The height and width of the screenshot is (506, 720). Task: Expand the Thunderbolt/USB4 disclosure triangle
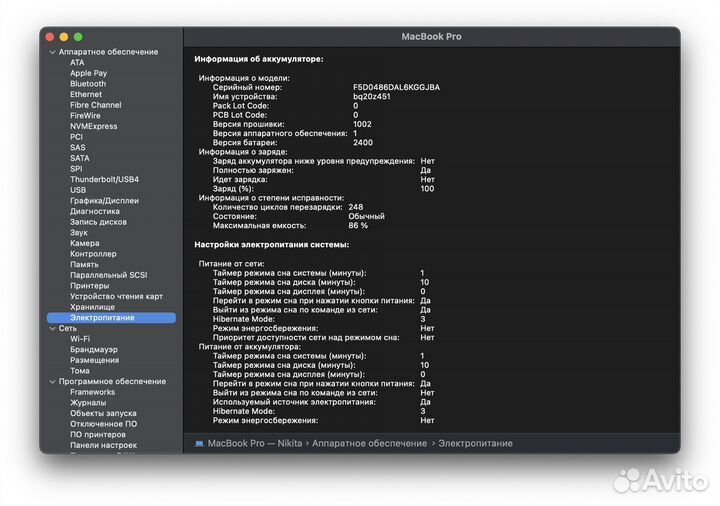tap(63, 179)
